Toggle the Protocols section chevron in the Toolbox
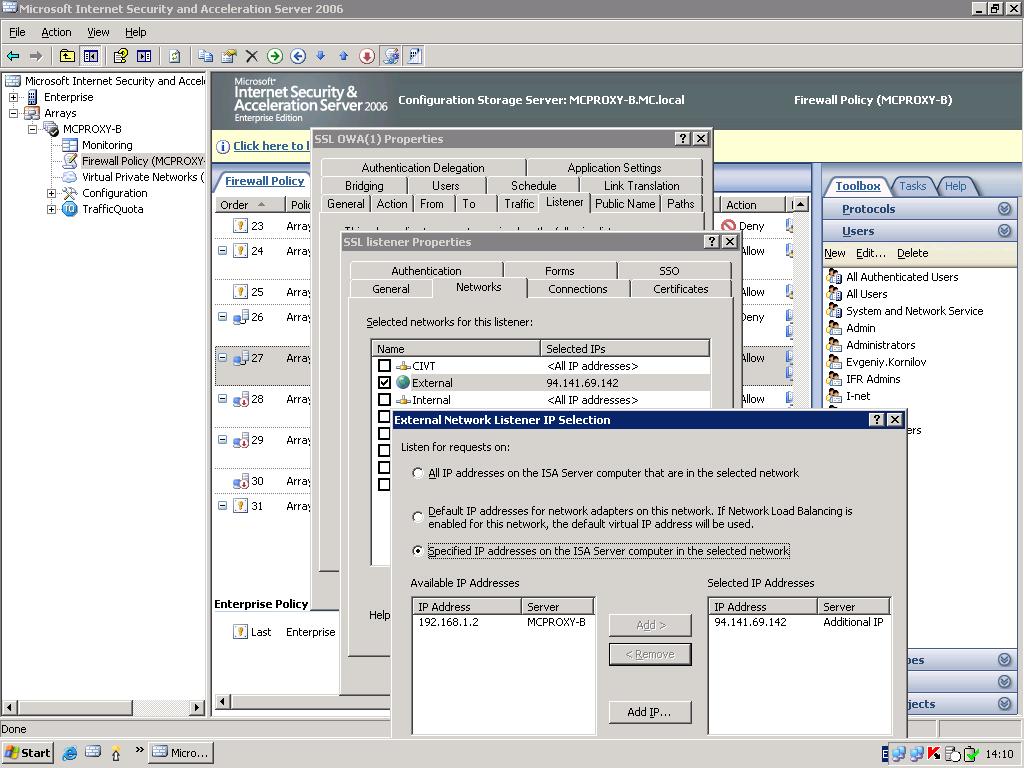The width and height of the screenshot is (1024, 768). [x=1004, y=209]
